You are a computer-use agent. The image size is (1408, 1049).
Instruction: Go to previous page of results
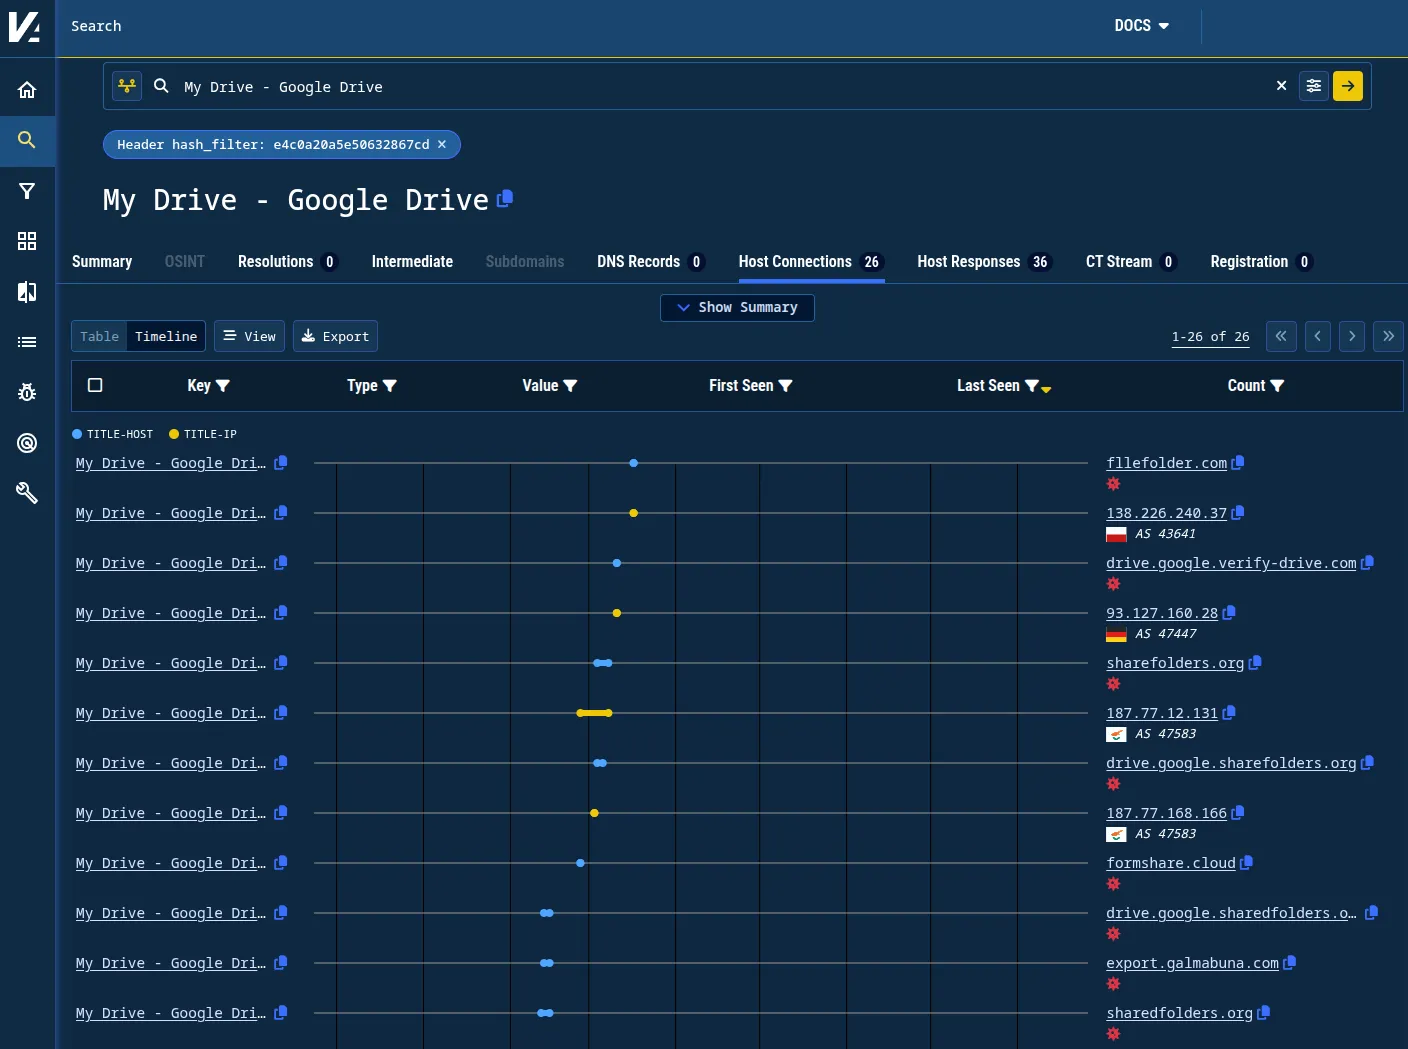point(1318,336)
